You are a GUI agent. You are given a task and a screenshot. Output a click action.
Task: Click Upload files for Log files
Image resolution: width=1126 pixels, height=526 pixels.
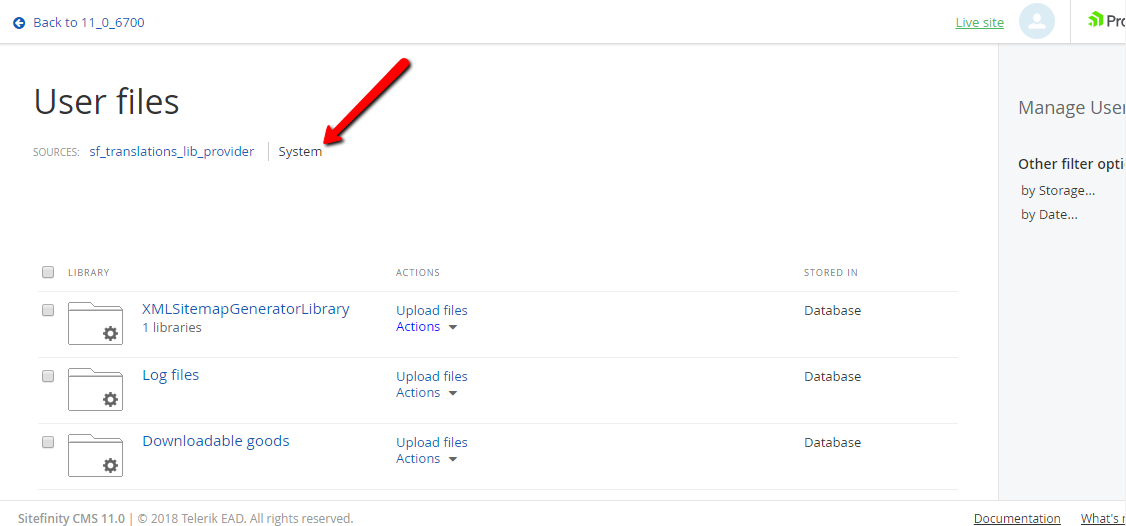[x=432, y=377]
